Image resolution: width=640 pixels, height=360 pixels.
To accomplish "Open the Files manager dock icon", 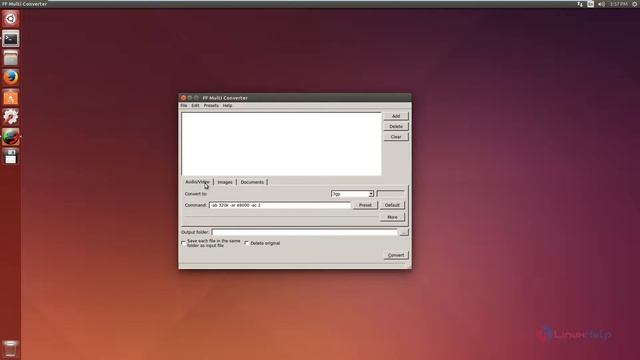I will [11, 58].
